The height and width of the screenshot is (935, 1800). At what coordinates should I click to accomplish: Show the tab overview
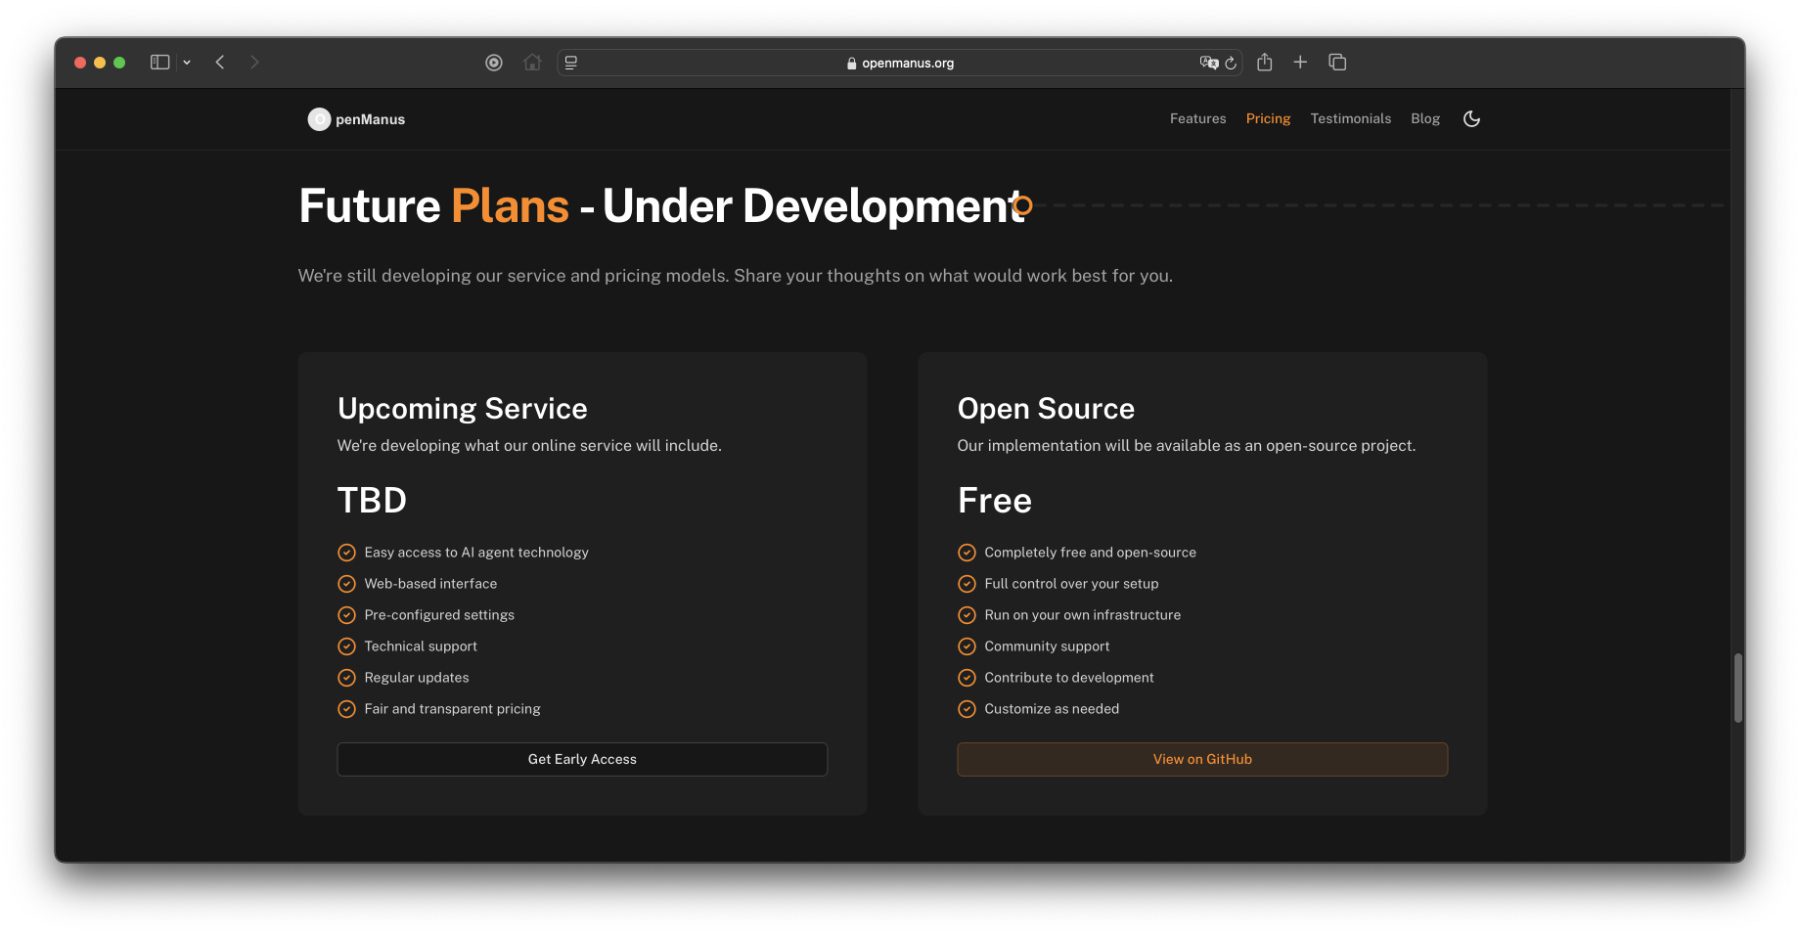click(x=1337, y=62)
